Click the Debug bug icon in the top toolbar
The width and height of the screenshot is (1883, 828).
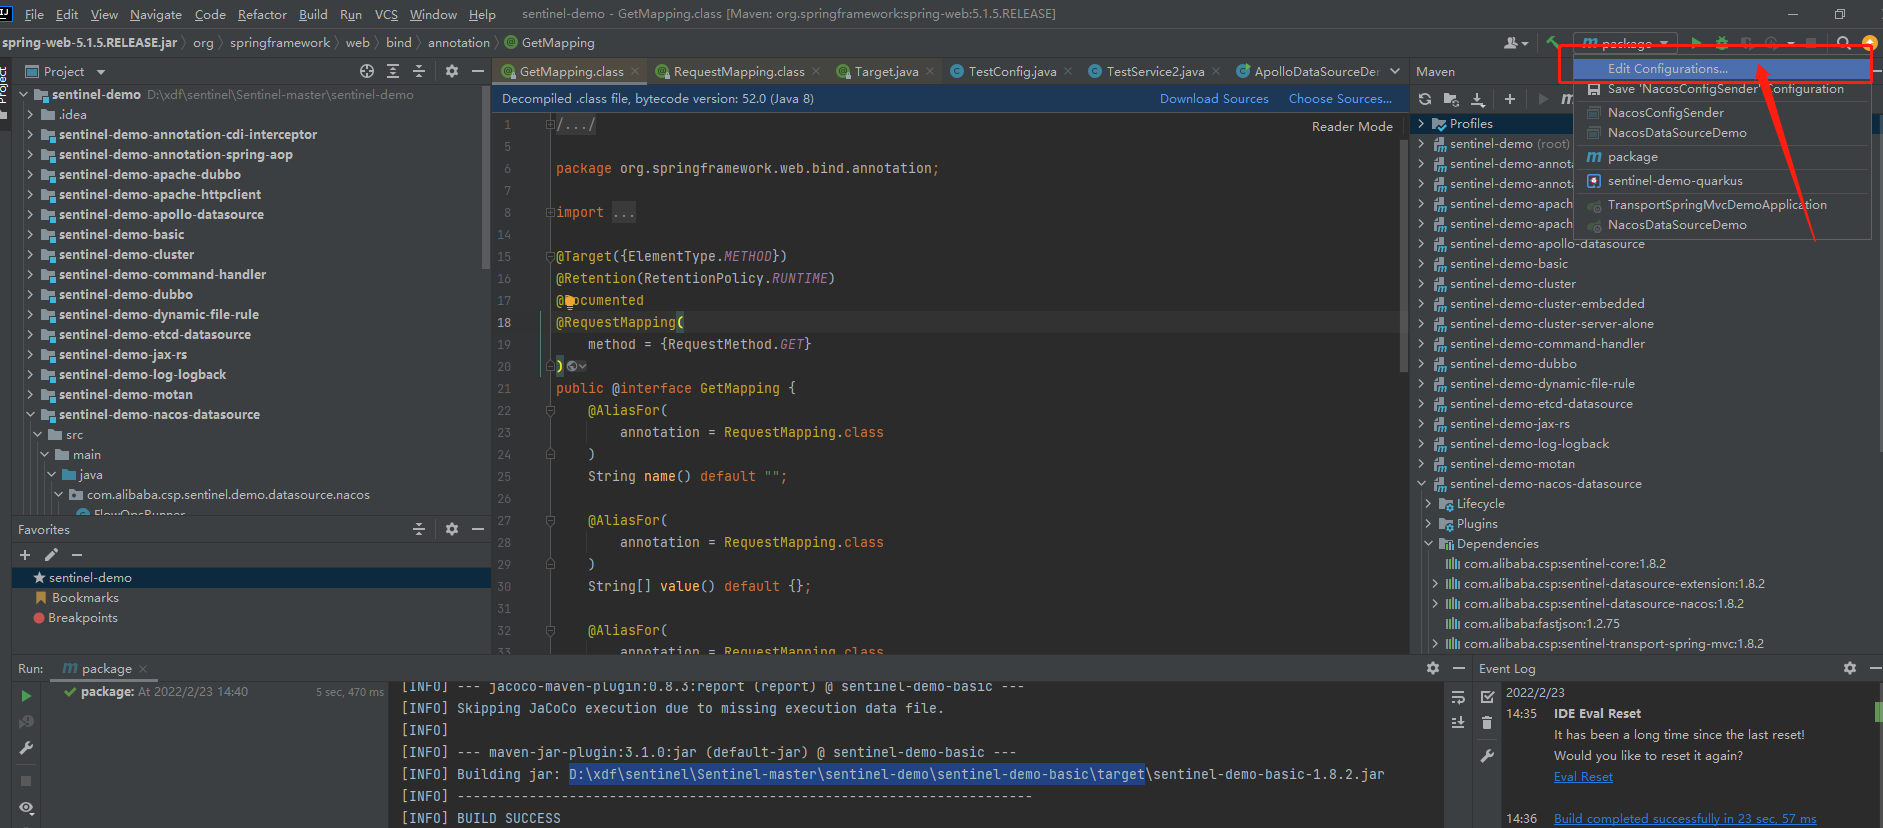[x=1722, y=43]
